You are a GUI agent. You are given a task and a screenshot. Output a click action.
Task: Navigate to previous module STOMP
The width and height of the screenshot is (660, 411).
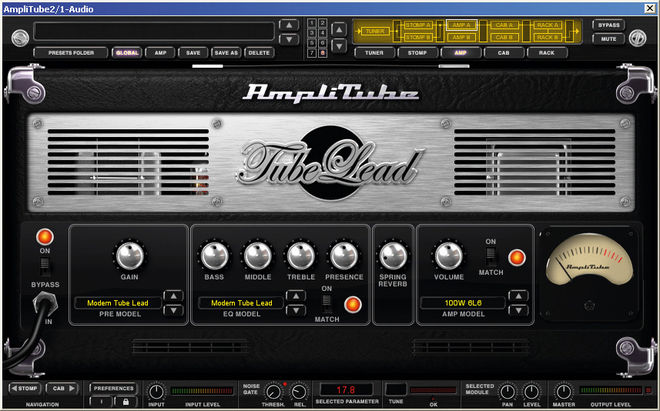[x=25, y=388]
